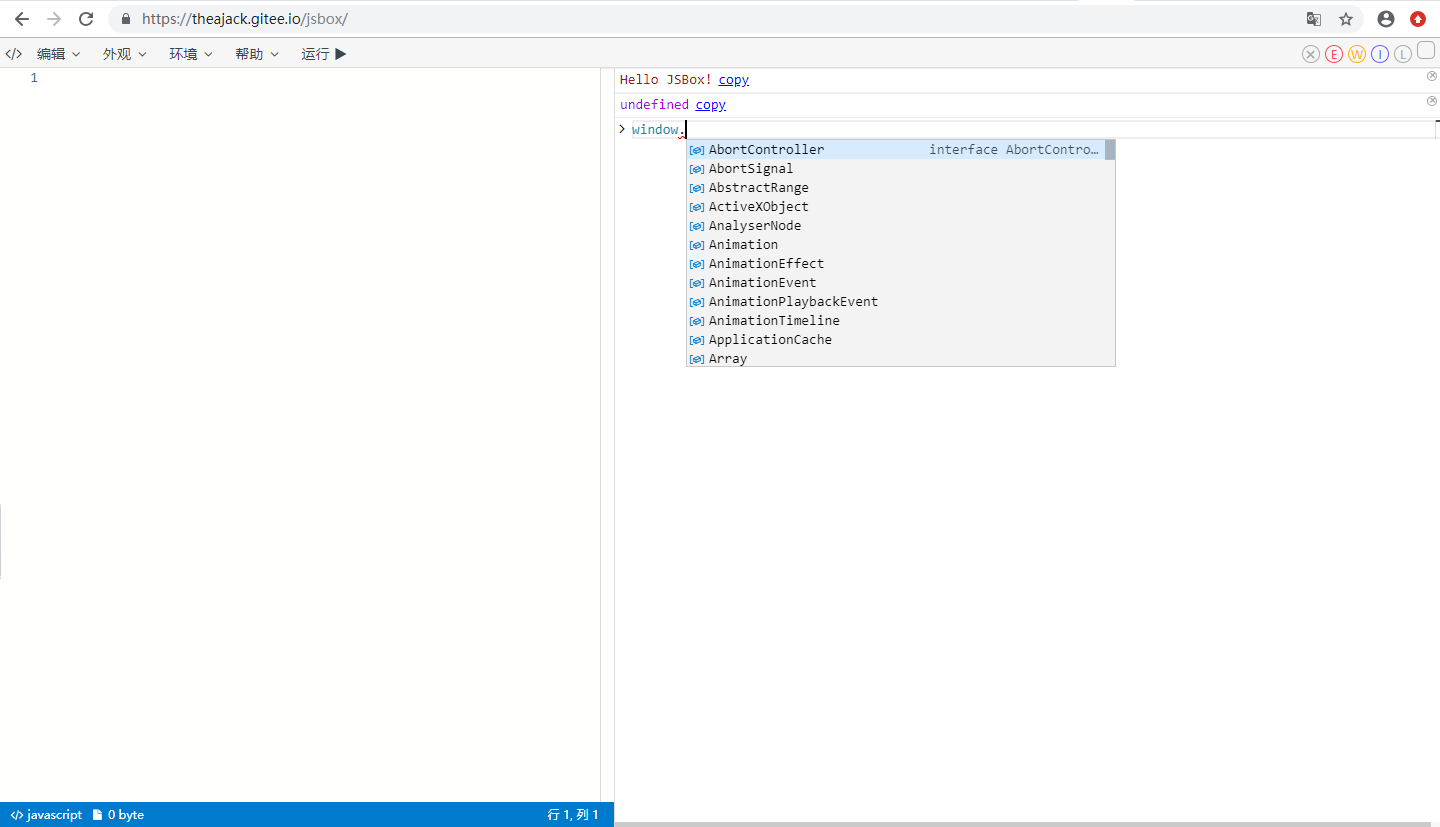Click the console input containing window.
1440x827 pixels.
pos(1032,130)
